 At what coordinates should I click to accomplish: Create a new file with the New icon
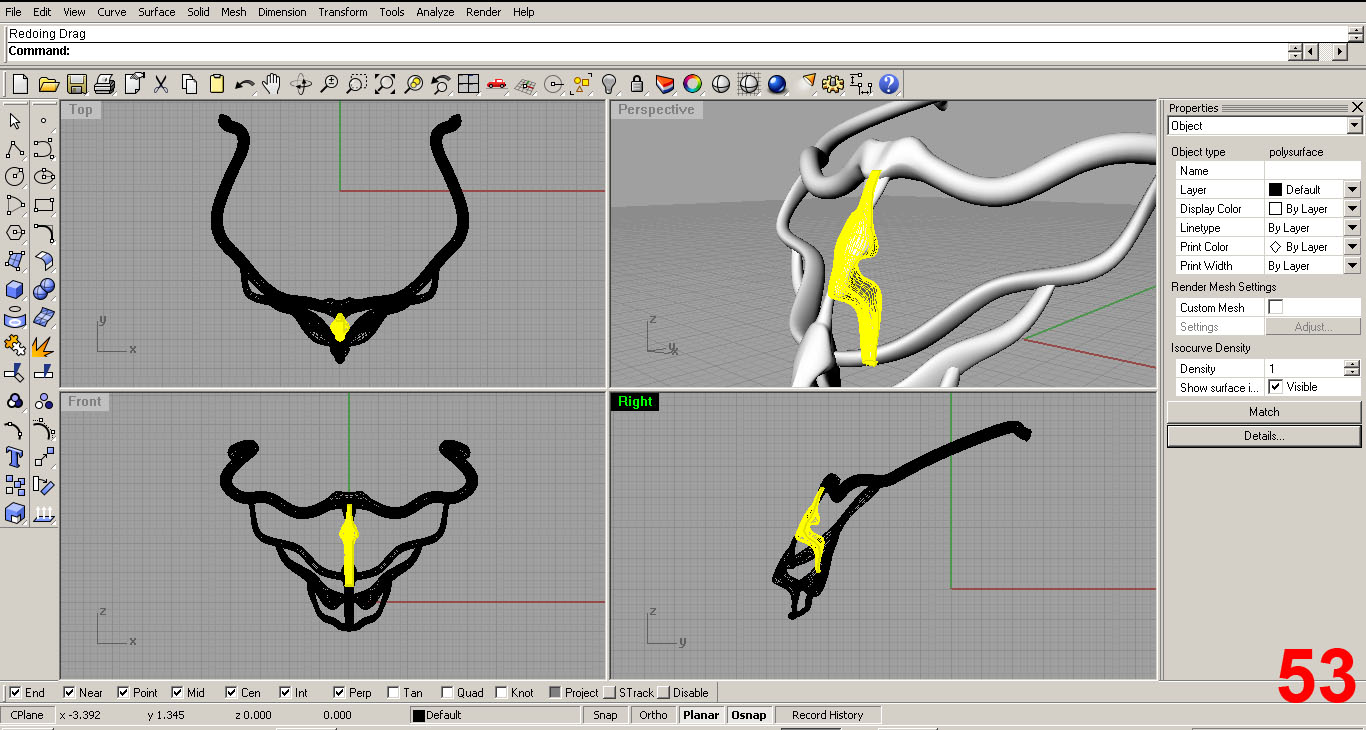click(20, 84)
